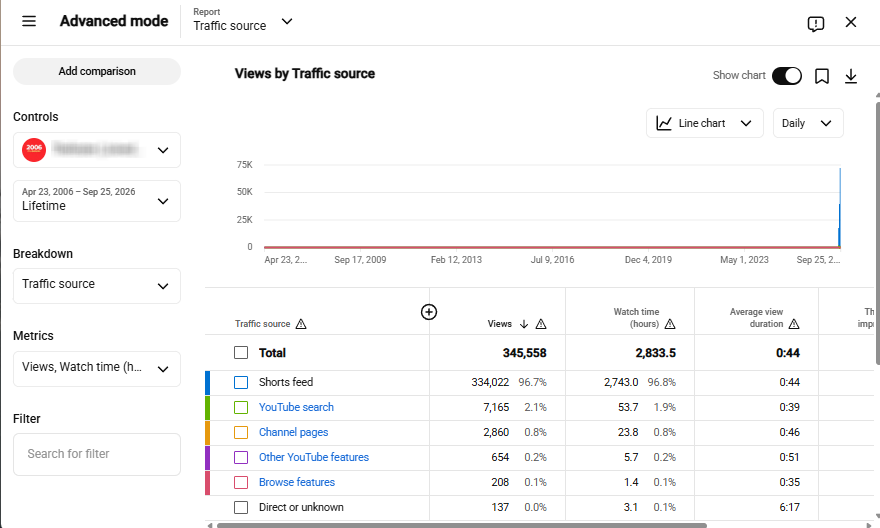The height and width of the screenshot is (528, 880).
Task: Click warning icon beside Average view duration
Action: pyautogui.click(x=794, y=324)
